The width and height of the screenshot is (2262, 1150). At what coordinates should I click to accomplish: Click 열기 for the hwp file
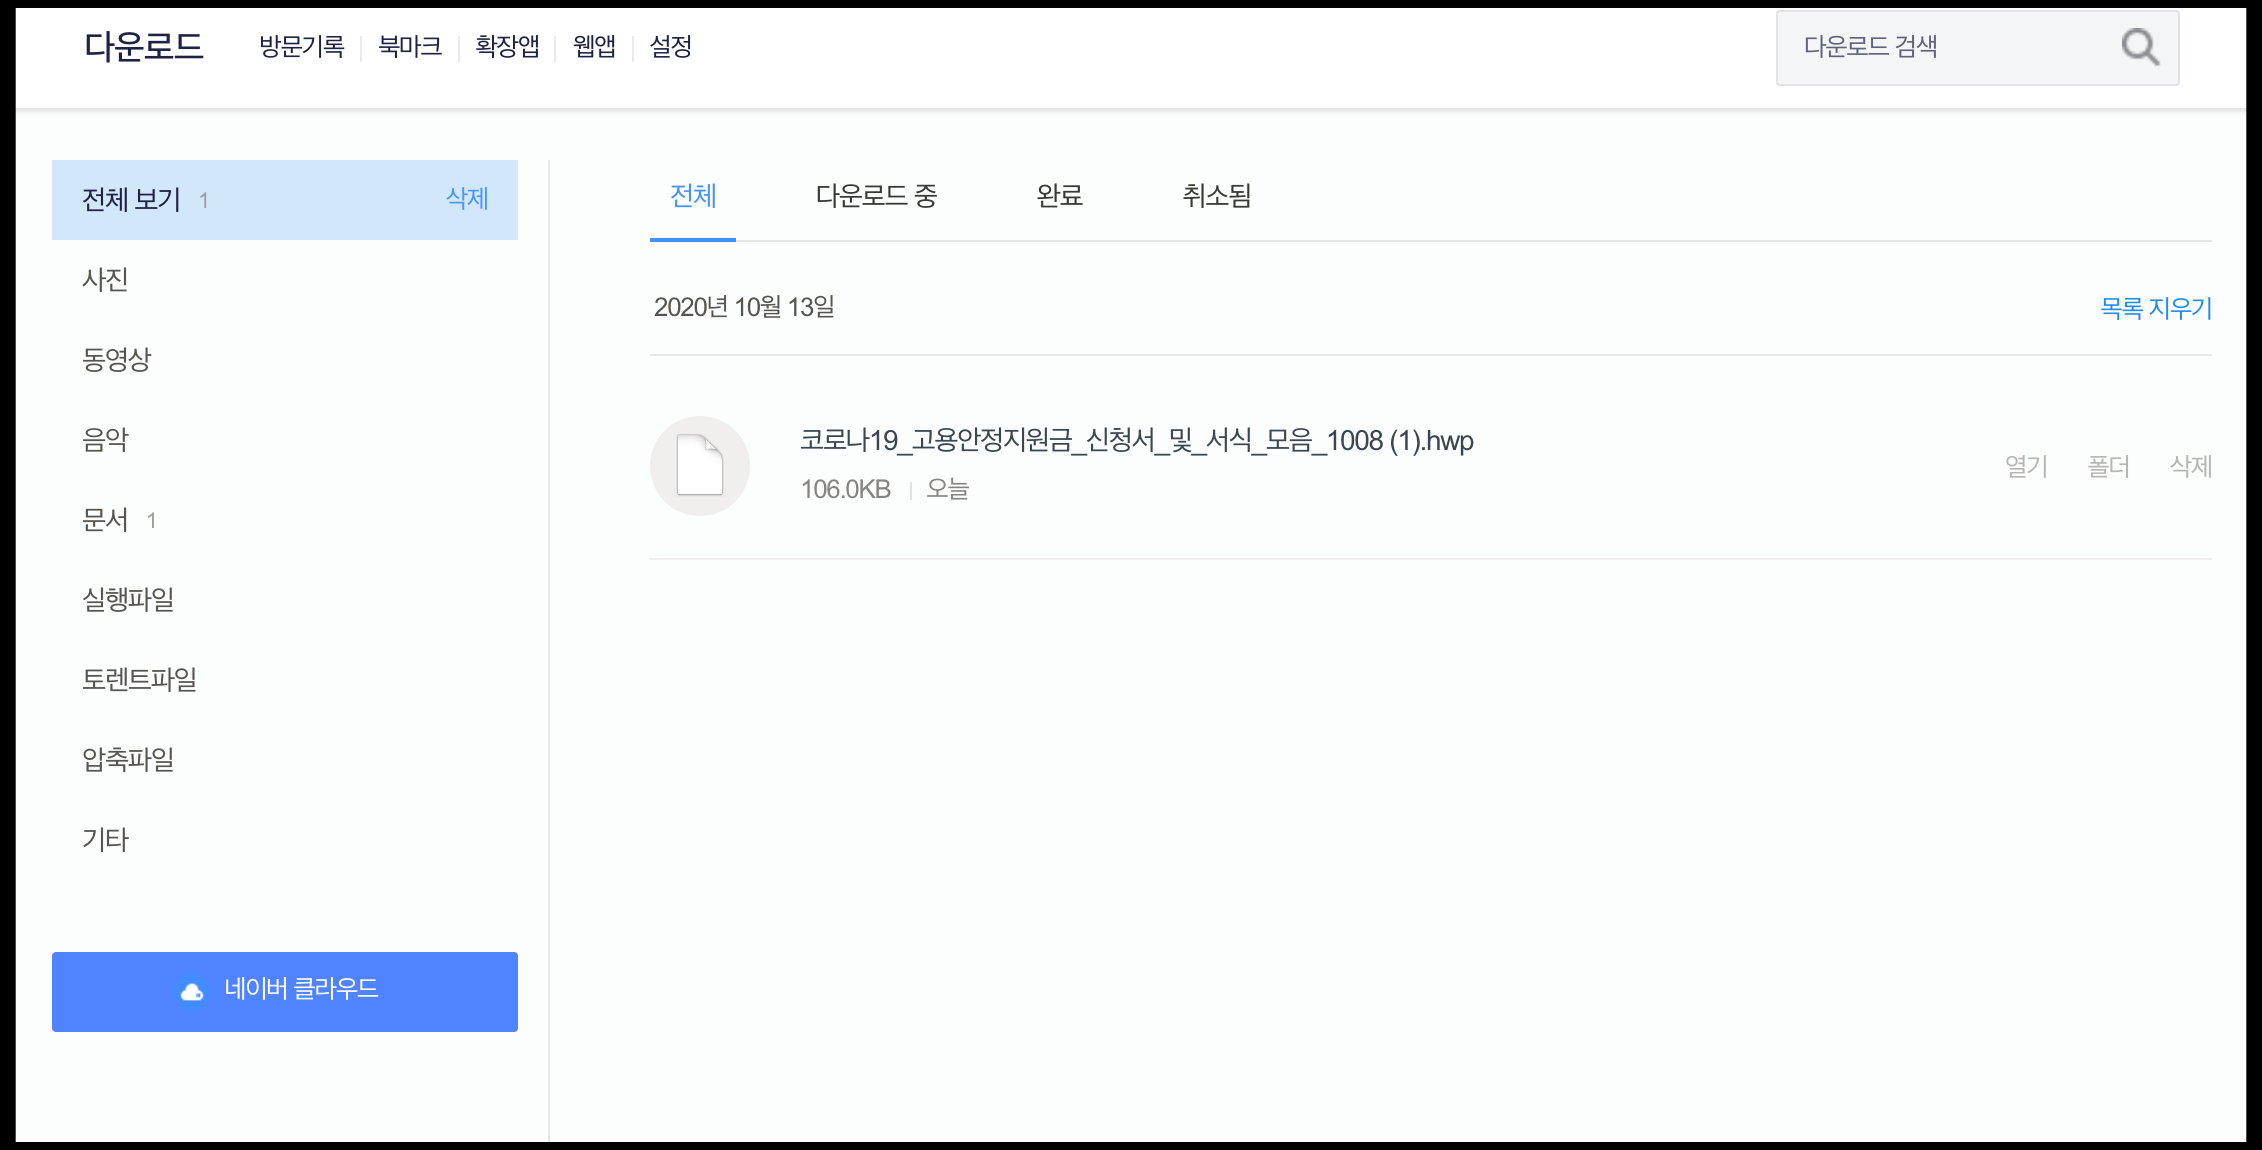click(x=2026, y=466)
